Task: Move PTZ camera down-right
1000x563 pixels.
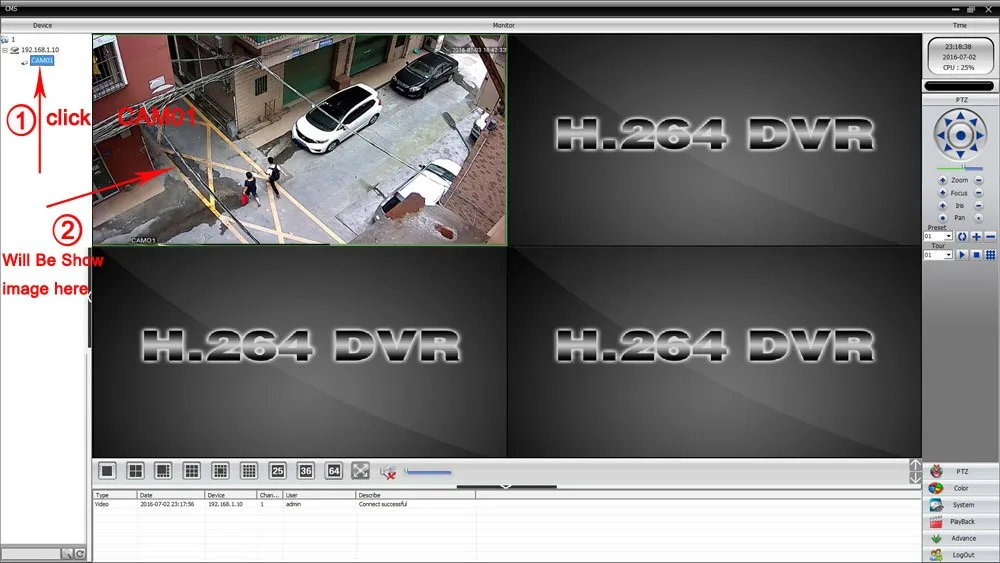Action: 974,149
